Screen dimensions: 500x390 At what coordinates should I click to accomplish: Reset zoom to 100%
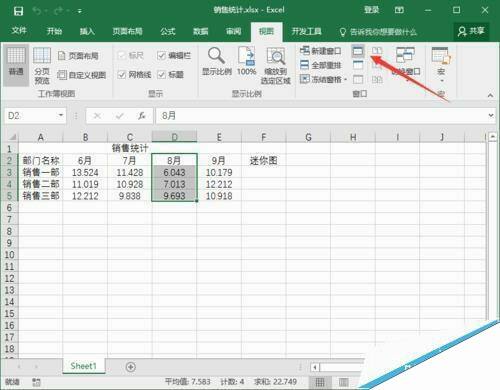pos(246,61)
